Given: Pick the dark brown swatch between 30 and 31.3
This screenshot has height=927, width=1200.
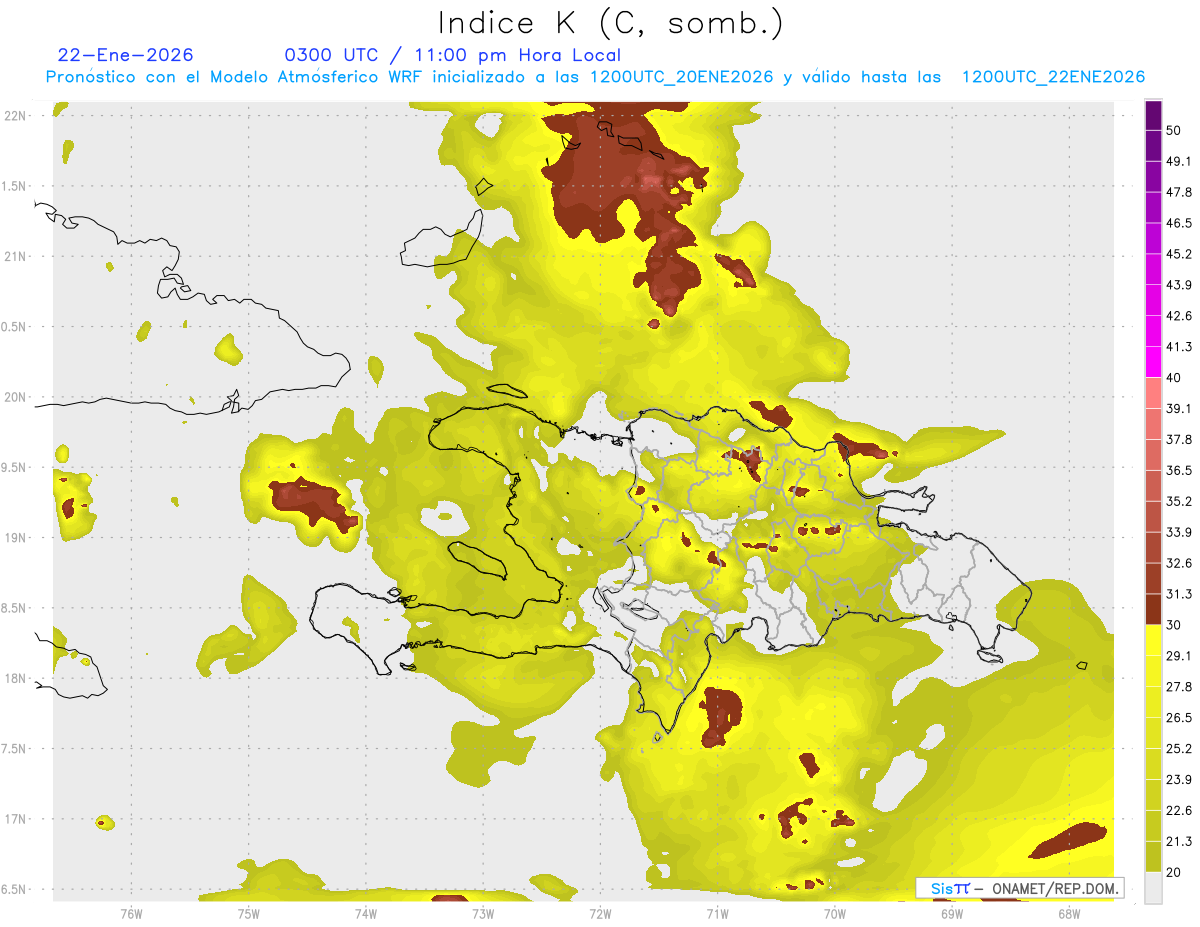Looking at the screenshot, I should [x=1153, y=610].
